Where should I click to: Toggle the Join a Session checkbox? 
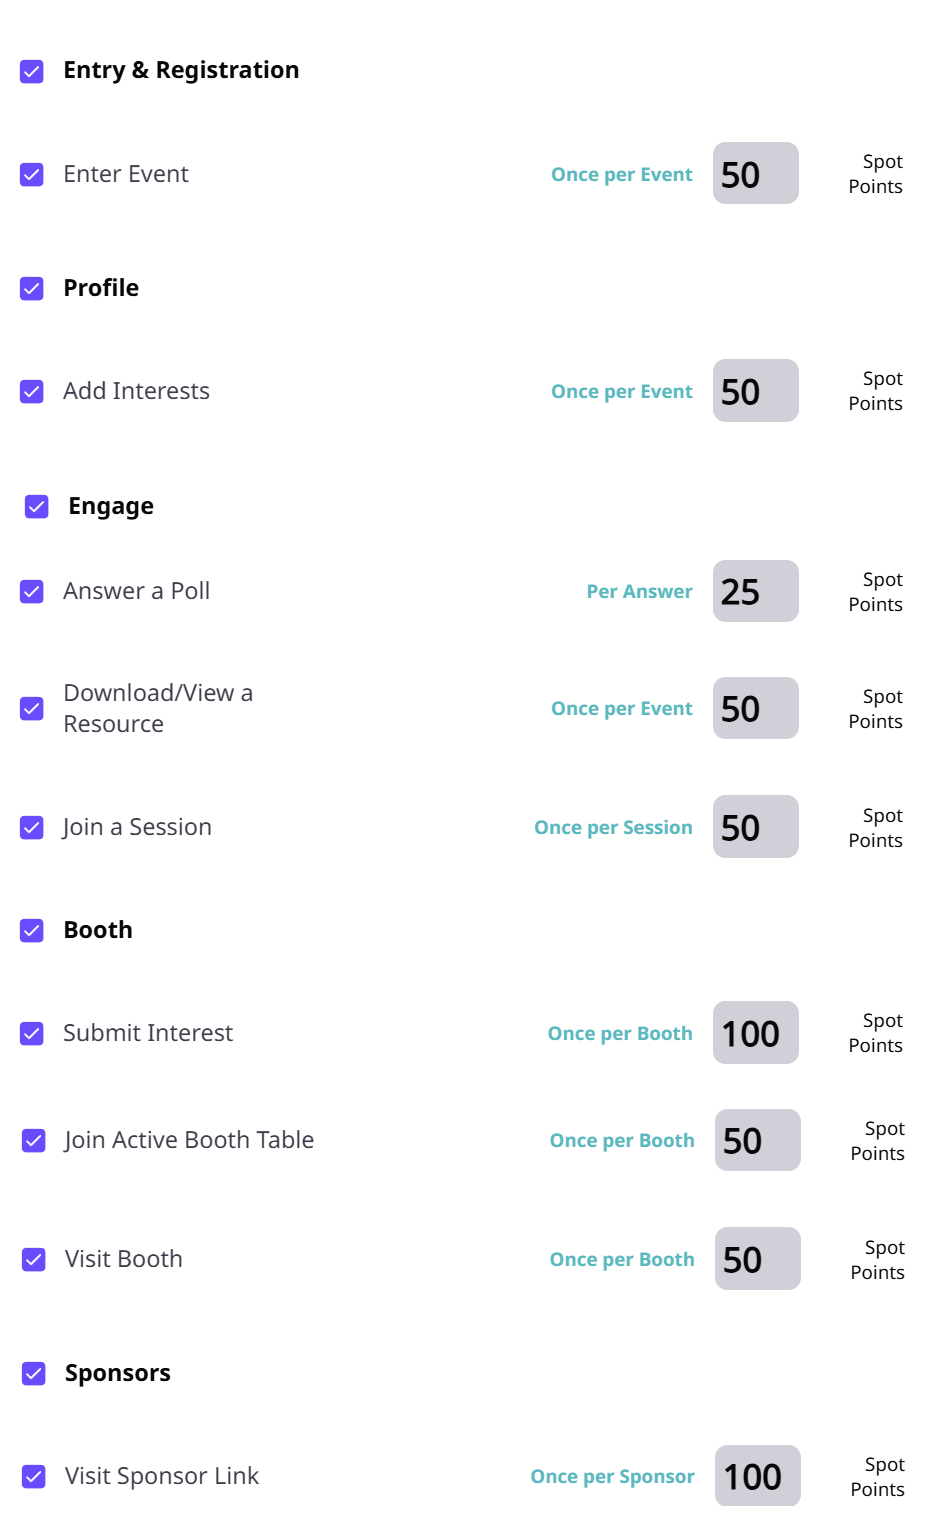click(32, 828)
